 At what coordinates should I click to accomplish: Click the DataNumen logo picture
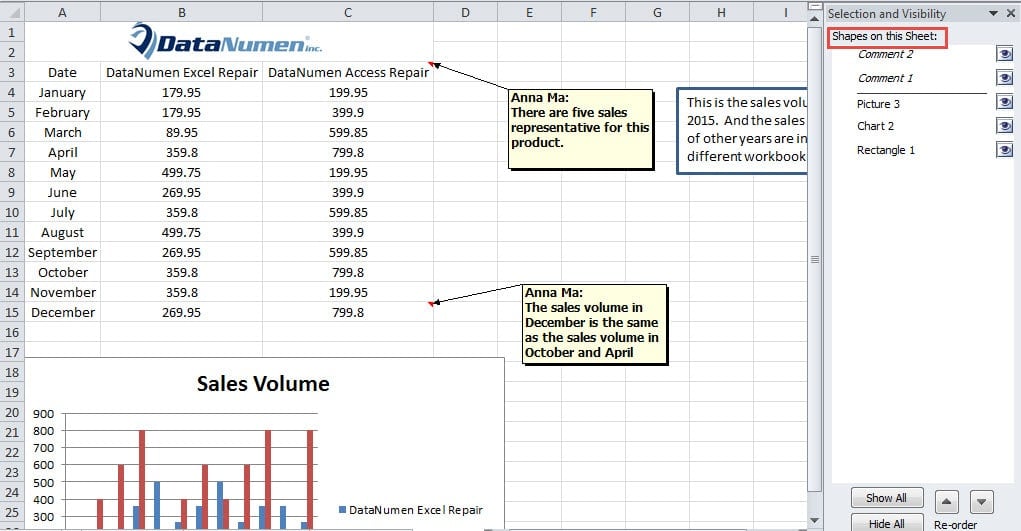click(x=225, y=41)
